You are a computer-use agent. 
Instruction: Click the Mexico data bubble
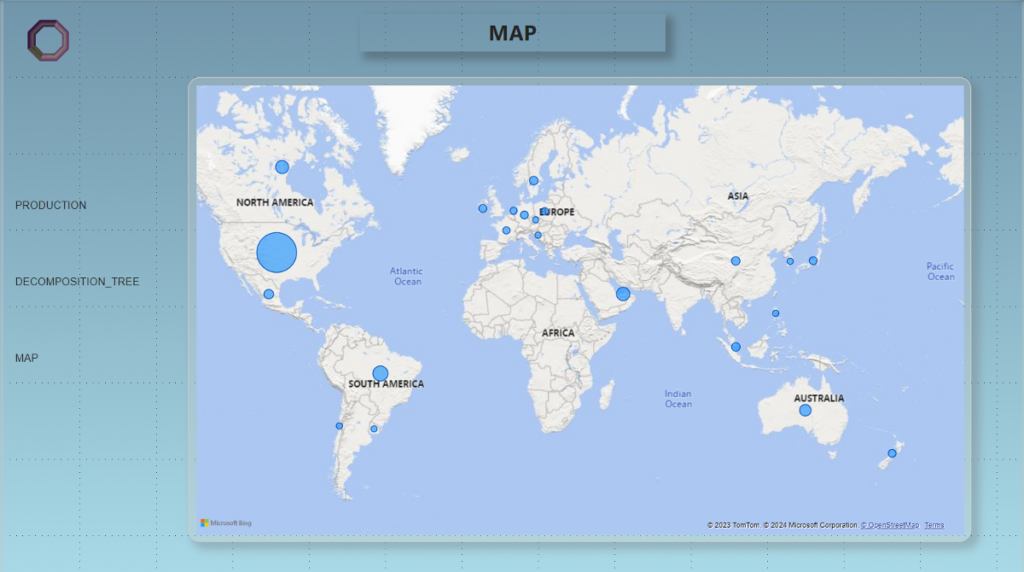pos(268,294)
